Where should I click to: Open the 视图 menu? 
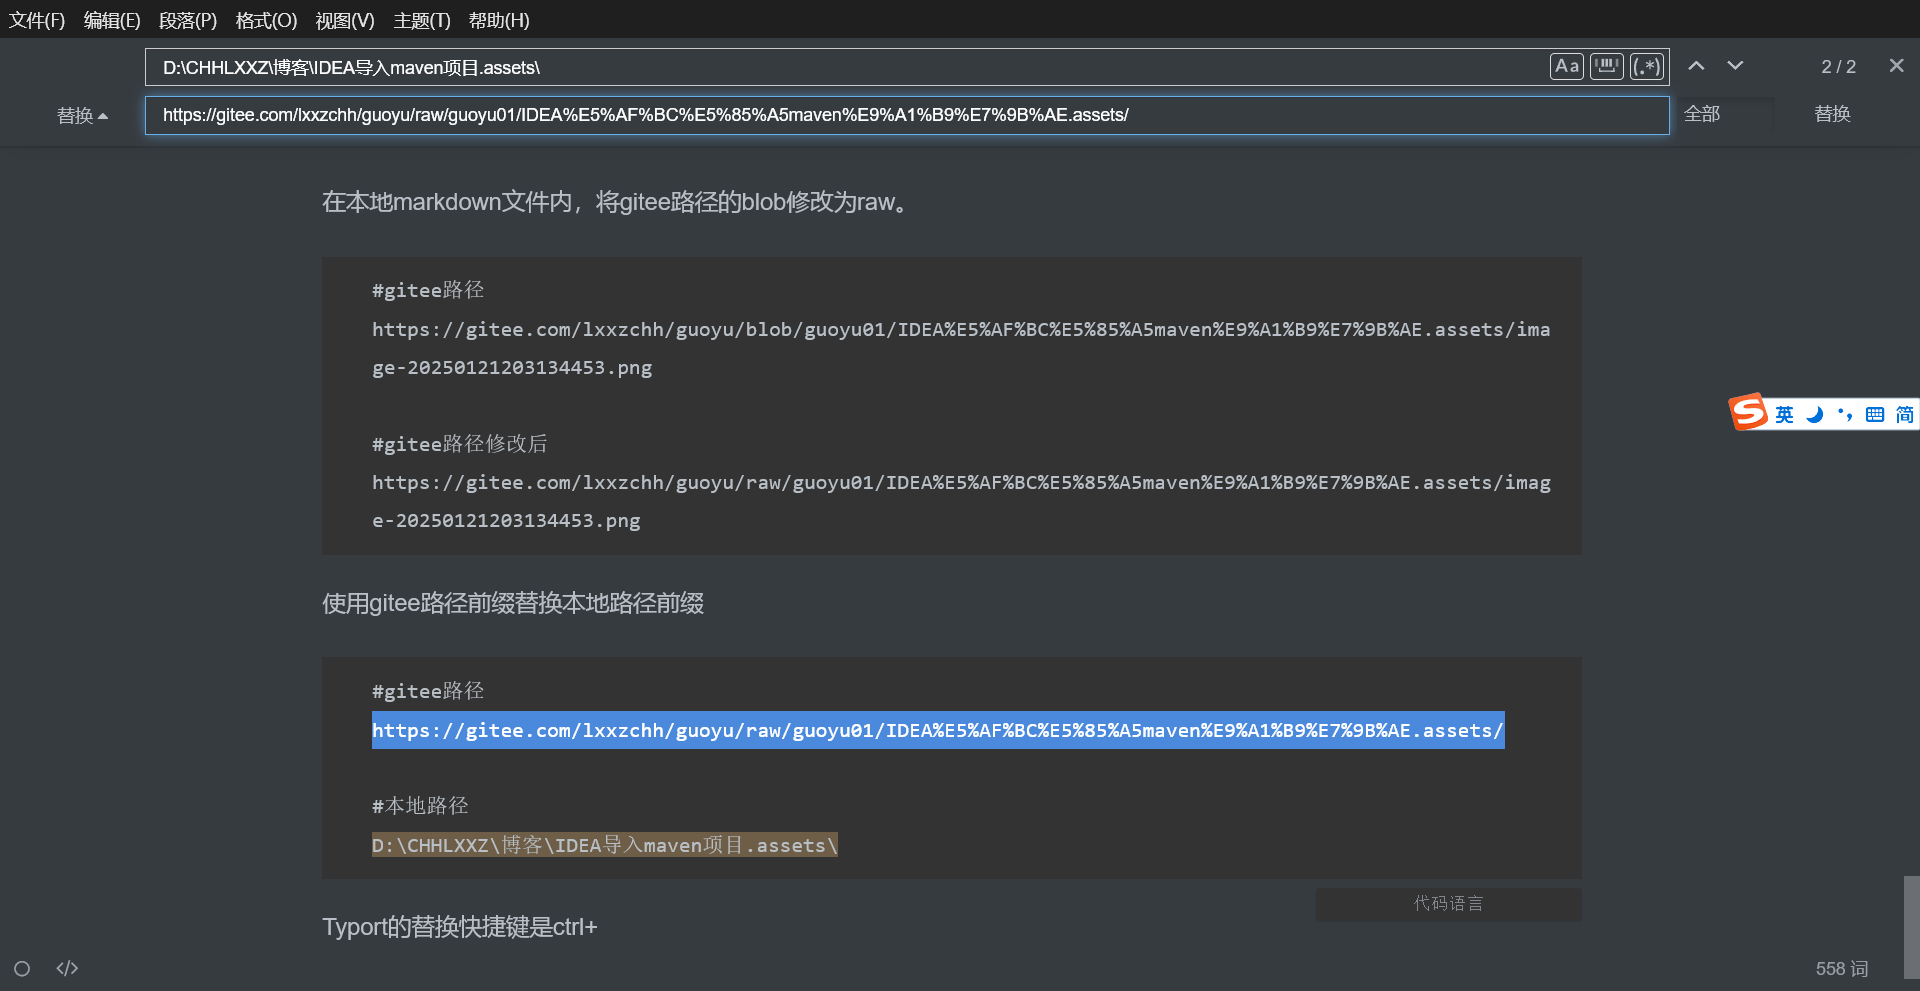(344, 20)
